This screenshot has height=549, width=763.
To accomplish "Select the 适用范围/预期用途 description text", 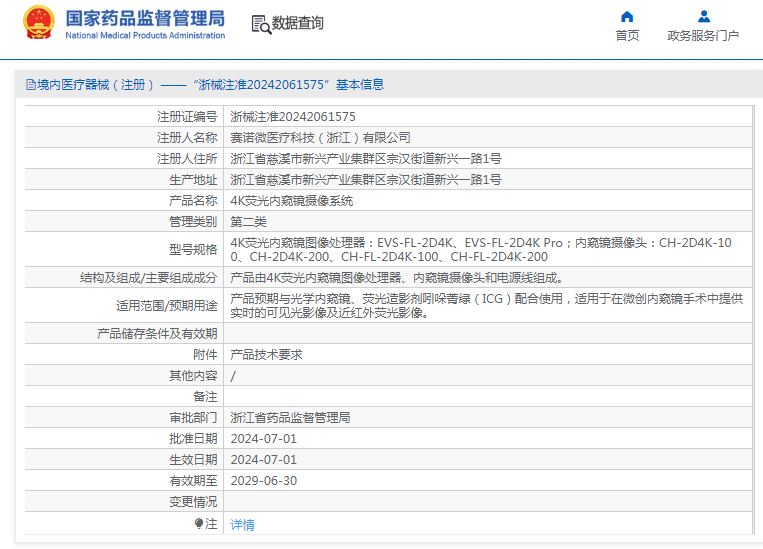I will pyautogui.click(x=487, y=305).
